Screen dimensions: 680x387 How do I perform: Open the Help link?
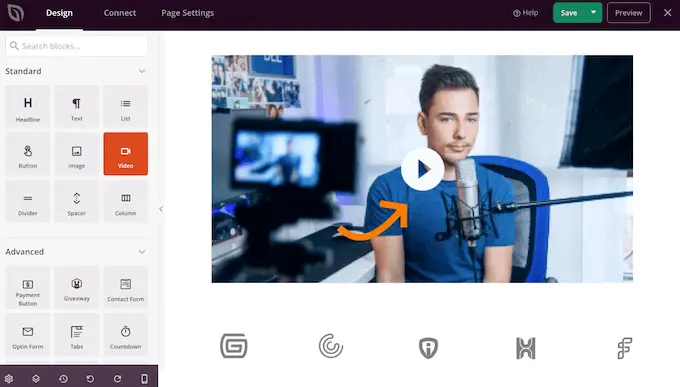526,13
